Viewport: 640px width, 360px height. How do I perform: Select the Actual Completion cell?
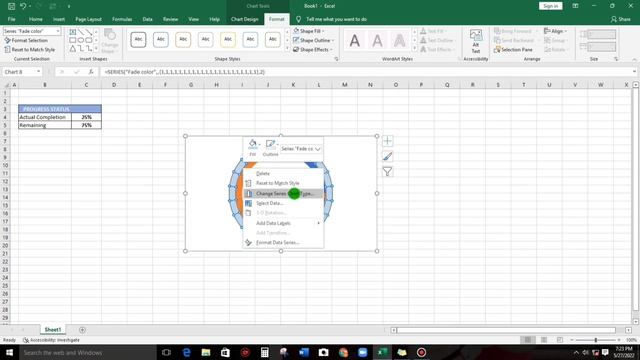click(45, 117)
